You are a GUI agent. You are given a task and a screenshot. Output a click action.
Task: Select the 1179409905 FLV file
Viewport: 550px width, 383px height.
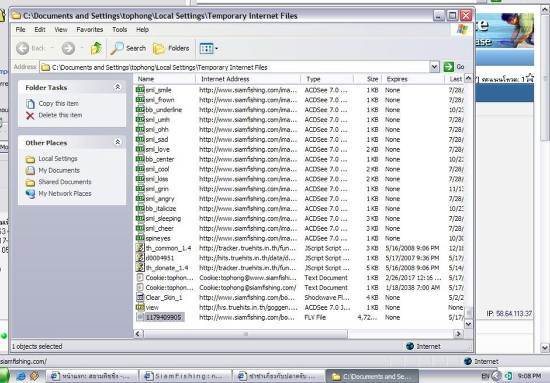163,317
